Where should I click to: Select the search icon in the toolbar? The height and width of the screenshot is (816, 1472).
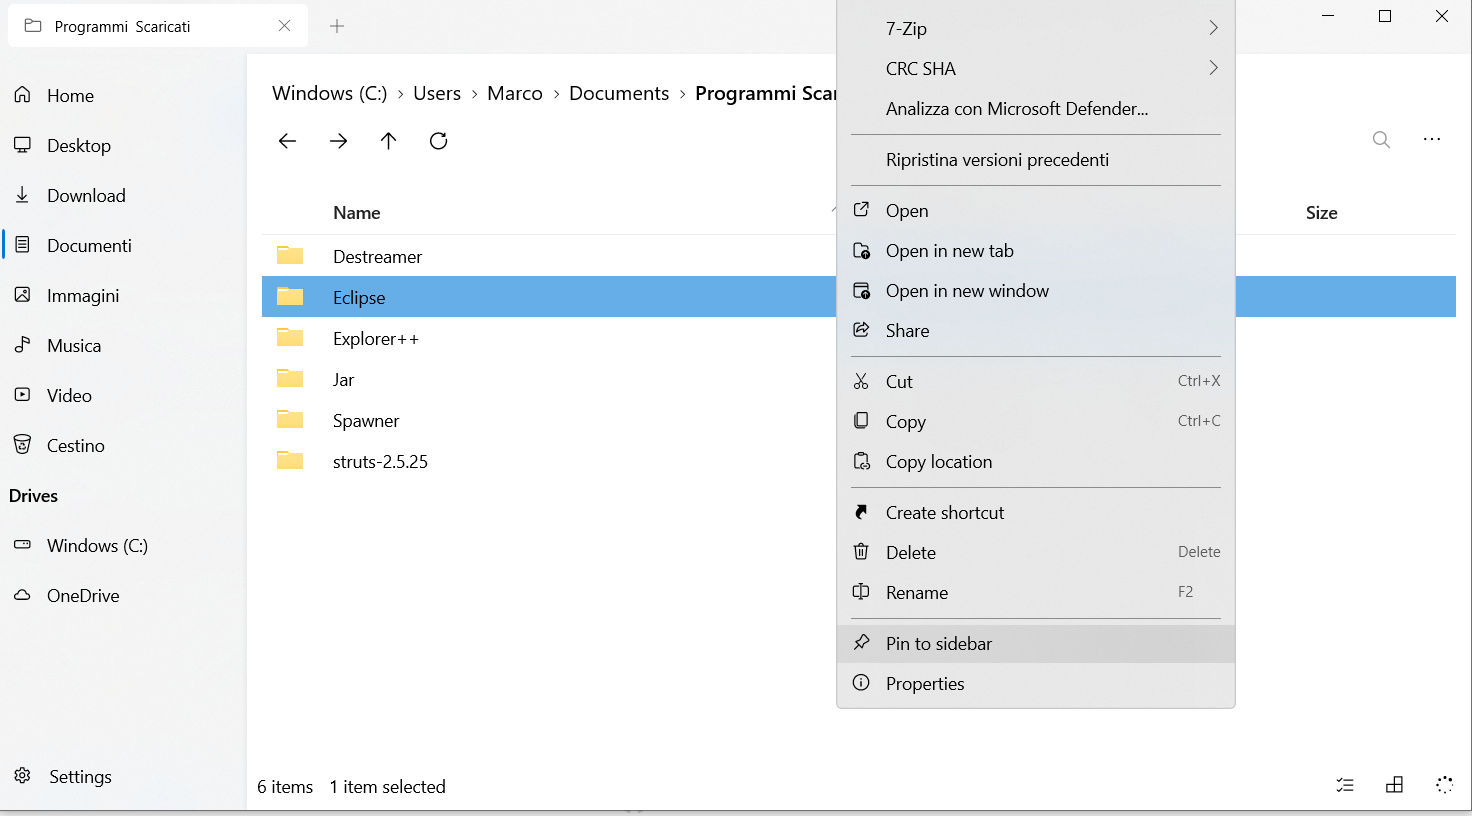tap(1381, 140)
